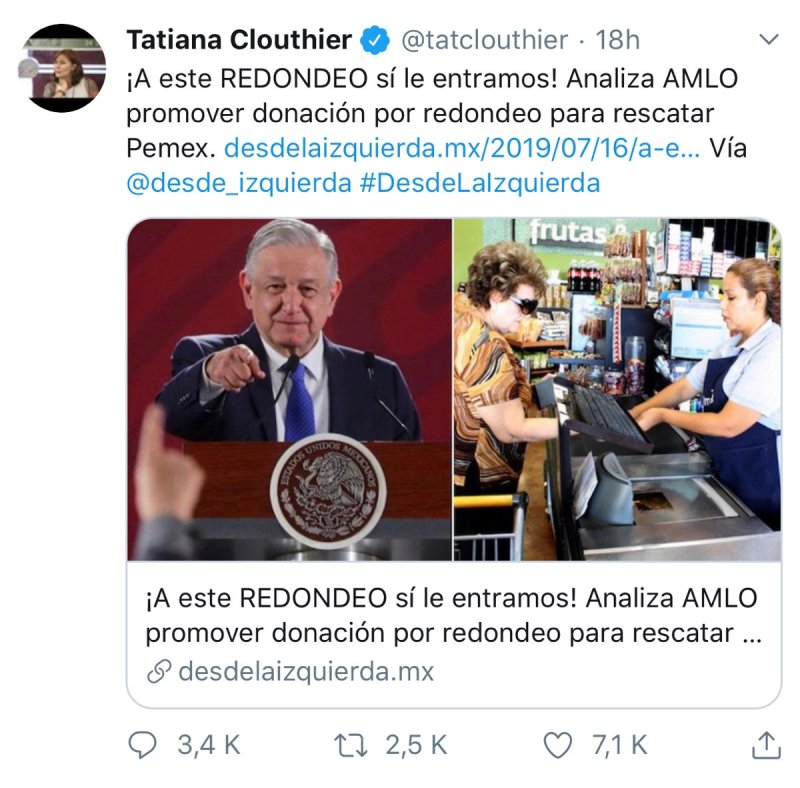Open Tatiana Clouthier's profile picture
This screenshot has width=800, height=788.
[63, 68]
